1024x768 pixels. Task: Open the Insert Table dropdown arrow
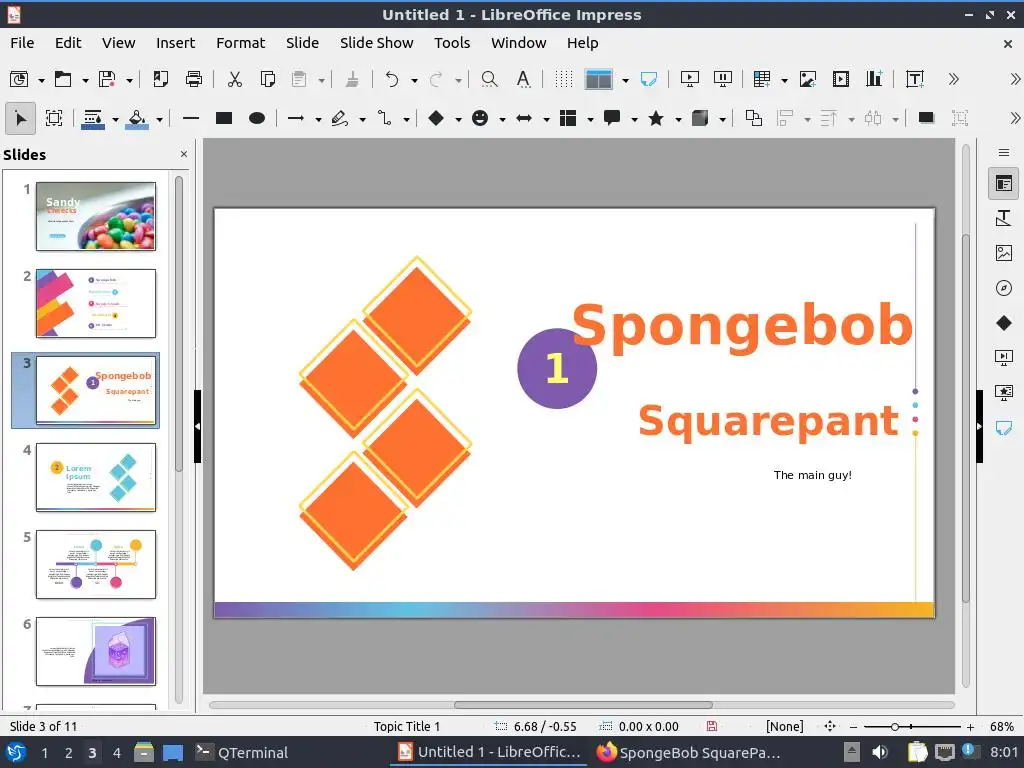pos(784,80)
